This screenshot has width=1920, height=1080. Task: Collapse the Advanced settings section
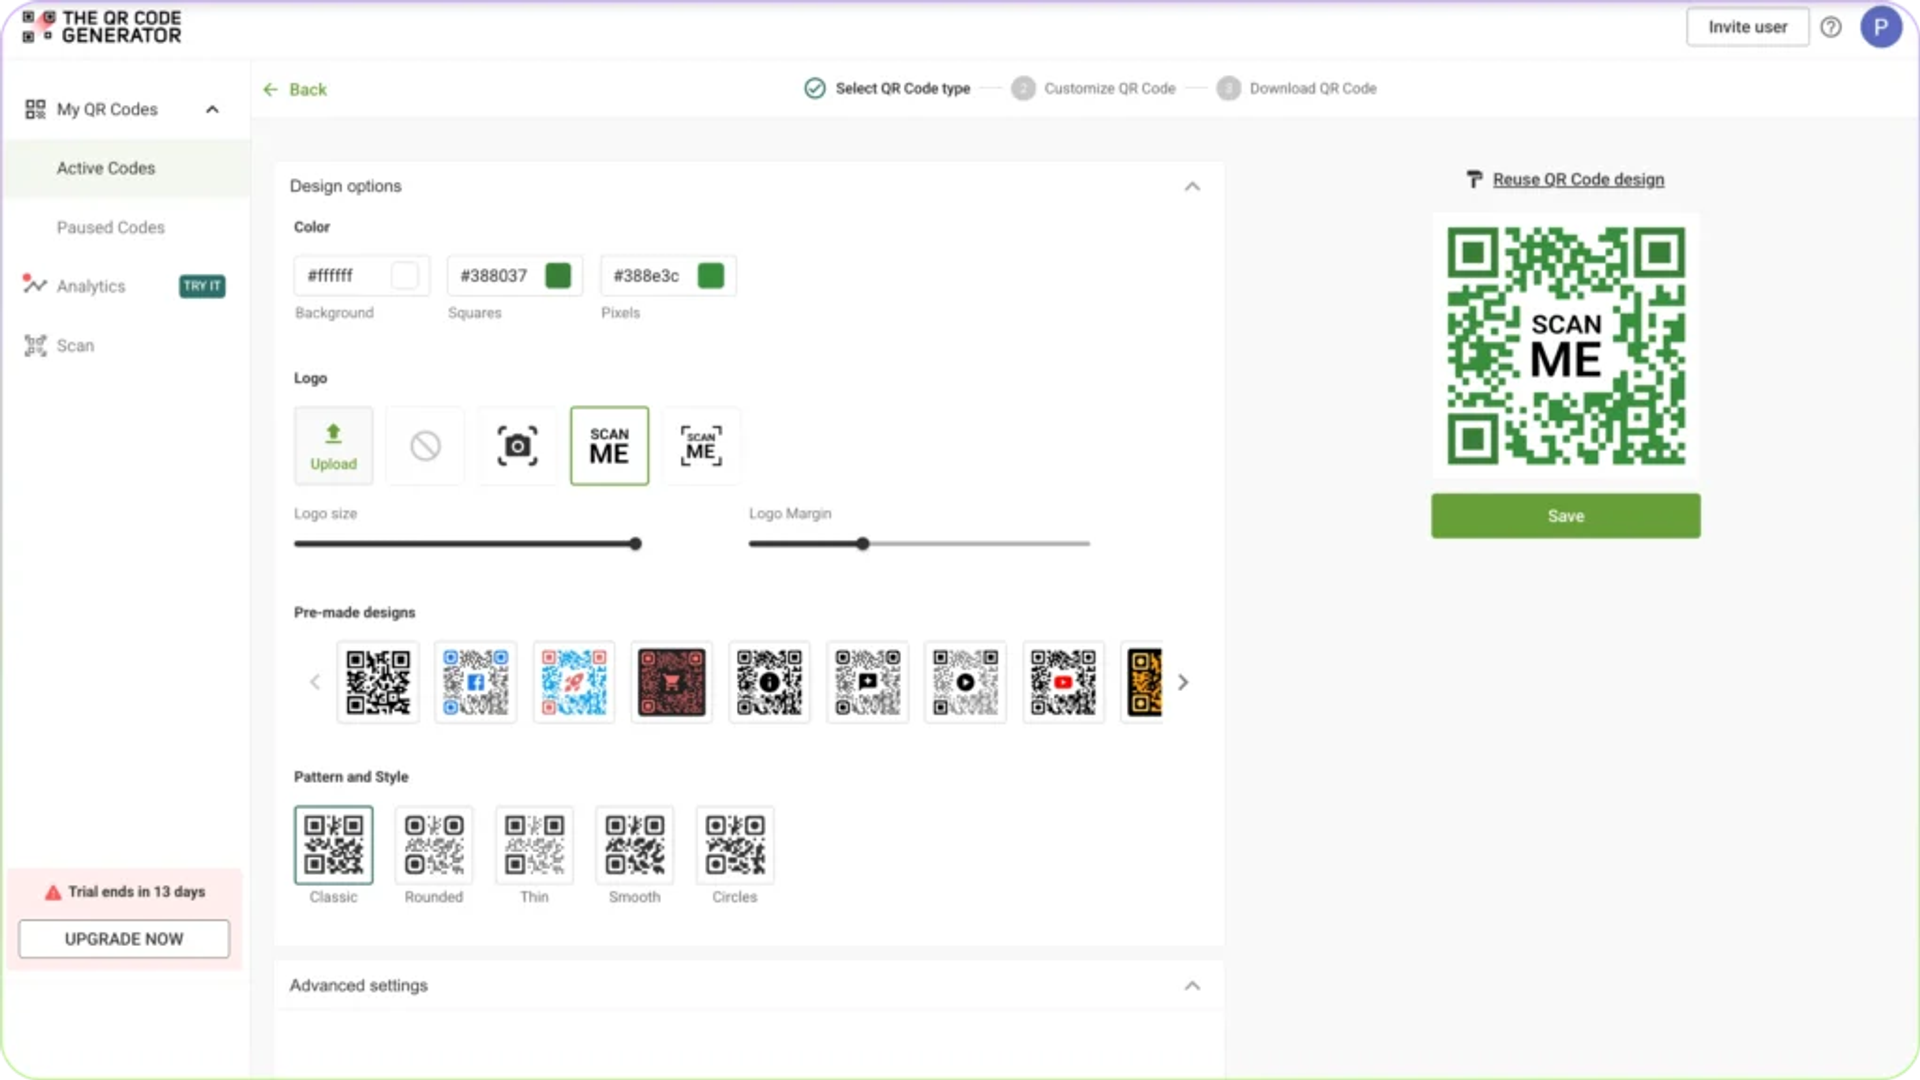[1192, 985]
